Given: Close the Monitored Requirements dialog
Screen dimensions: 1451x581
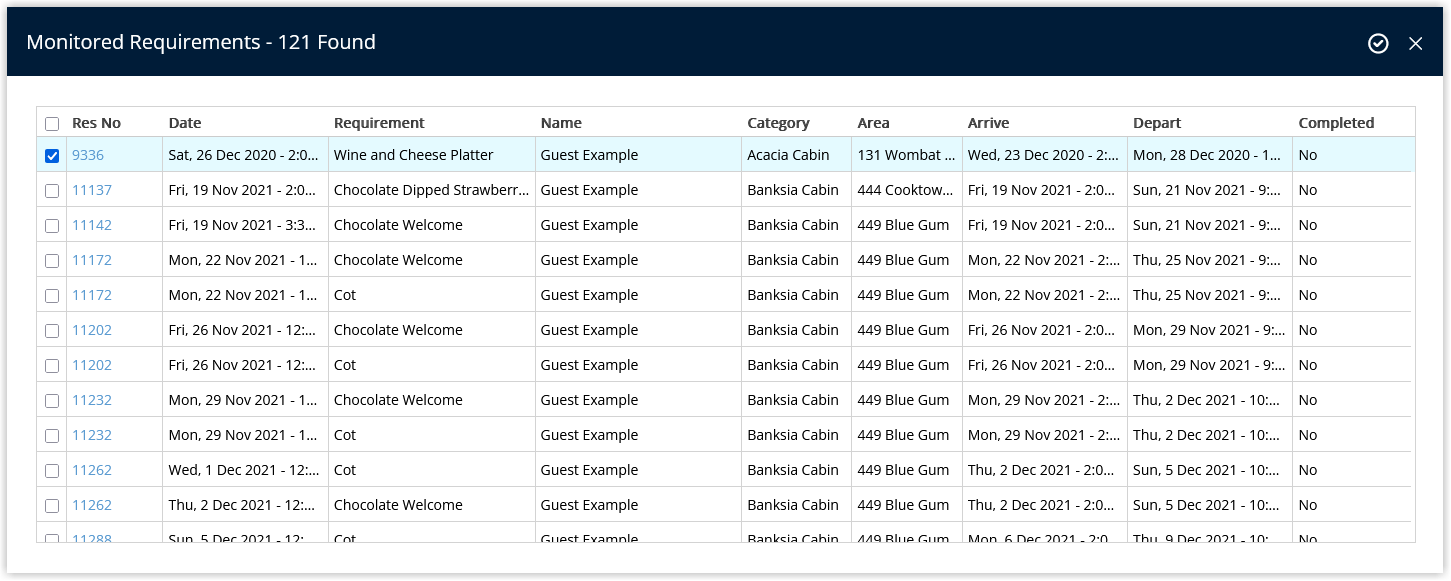Looking at the screenshot, I should point(1415,43).
